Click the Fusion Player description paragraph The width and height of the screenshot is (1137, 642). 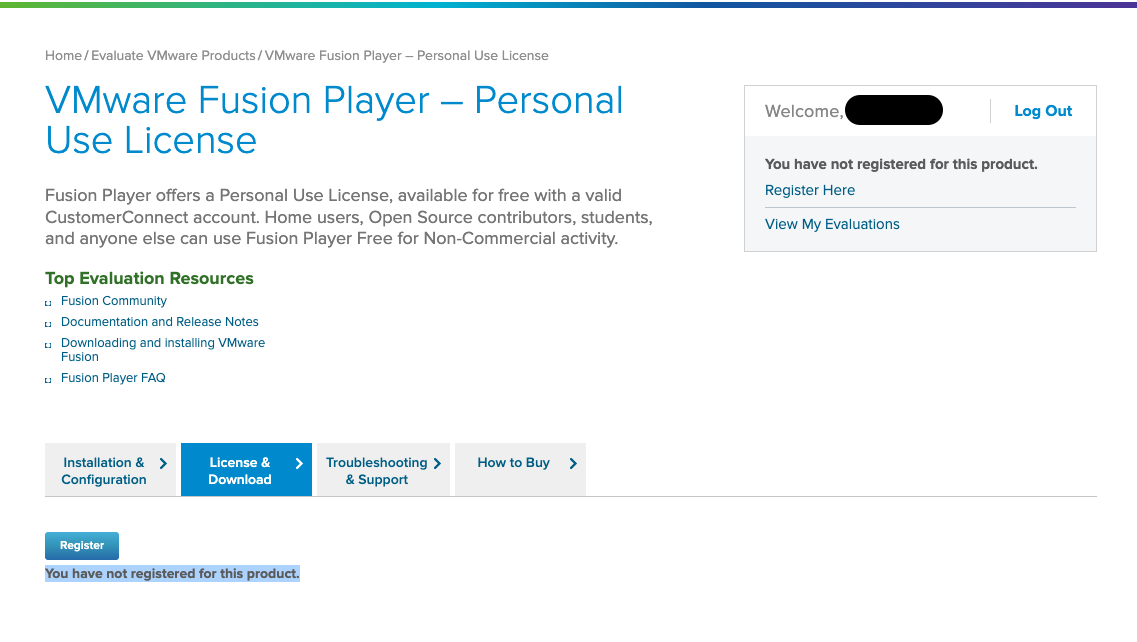pos(349,217)
